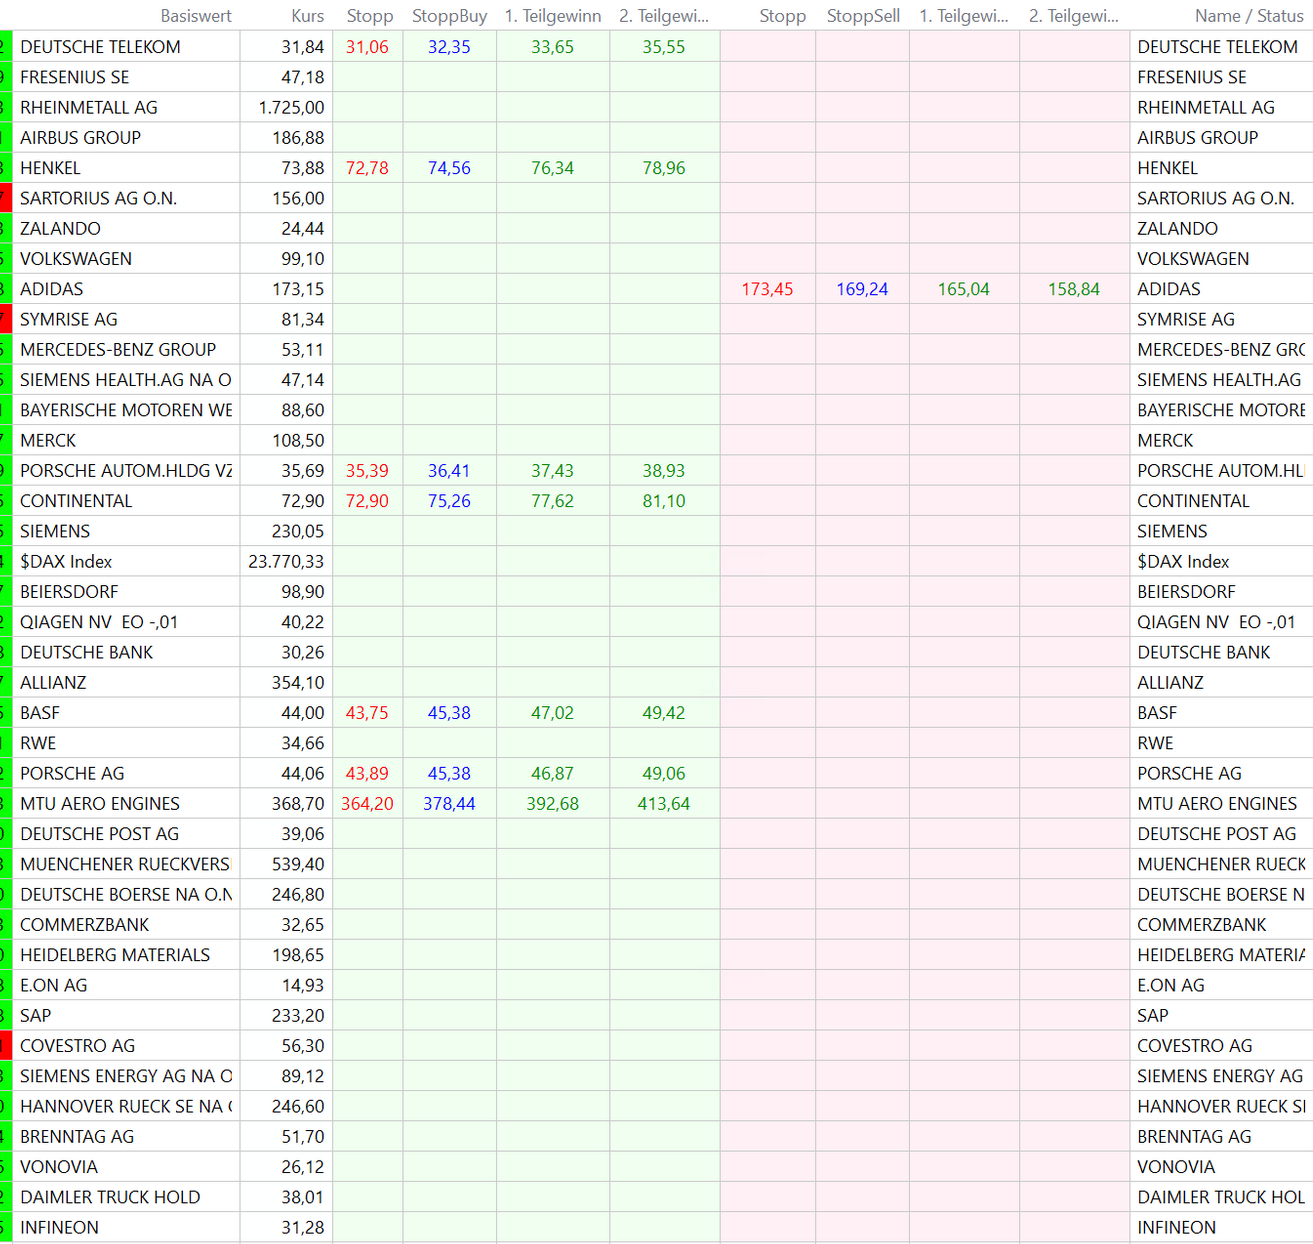Screen dimensions: 1313x1244
Task: Select ADIDAS red stop value 173,45
Action: click(767, 289)
